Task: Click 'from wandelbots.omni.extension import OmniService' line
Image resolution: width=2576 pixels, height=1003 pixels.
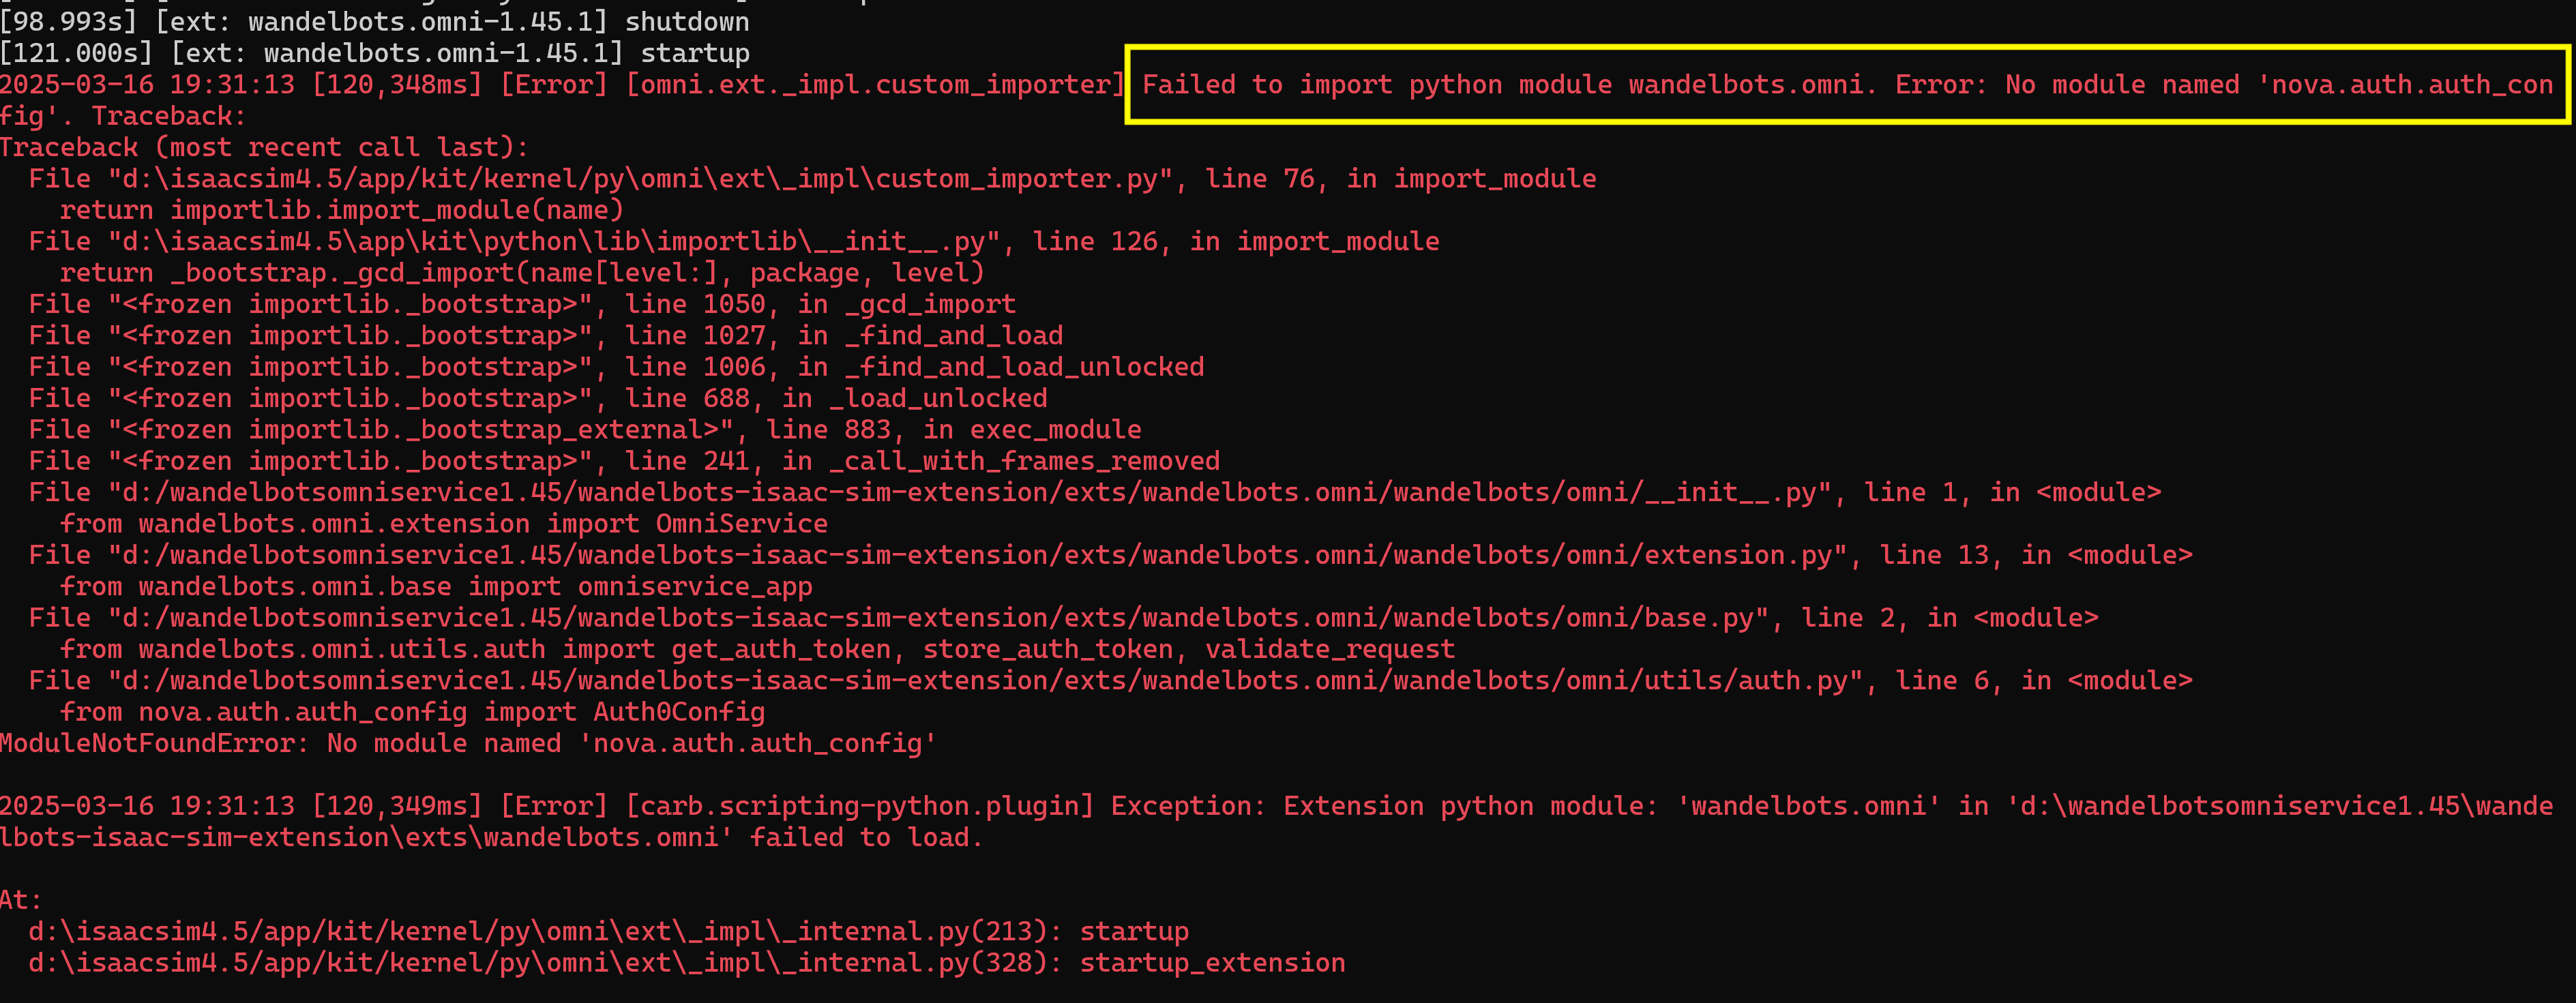Action: pyautogui.click(x=443, y=524)
